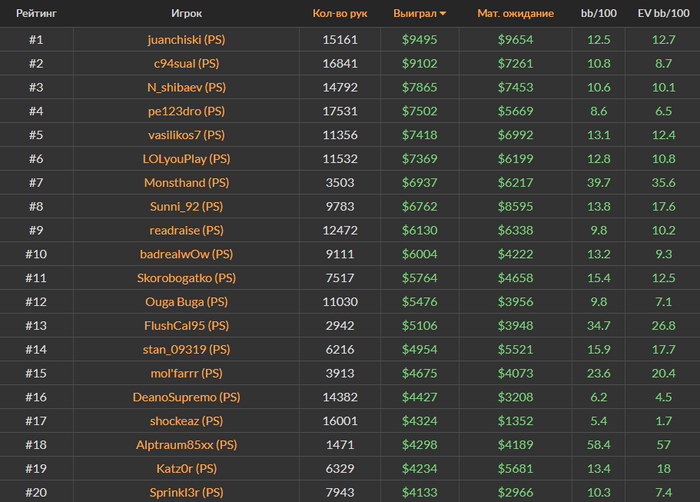Sort by Мат. ожидание column header
Image resolution: width=700 pixels, height=502 pixels.
coord(515,14)
